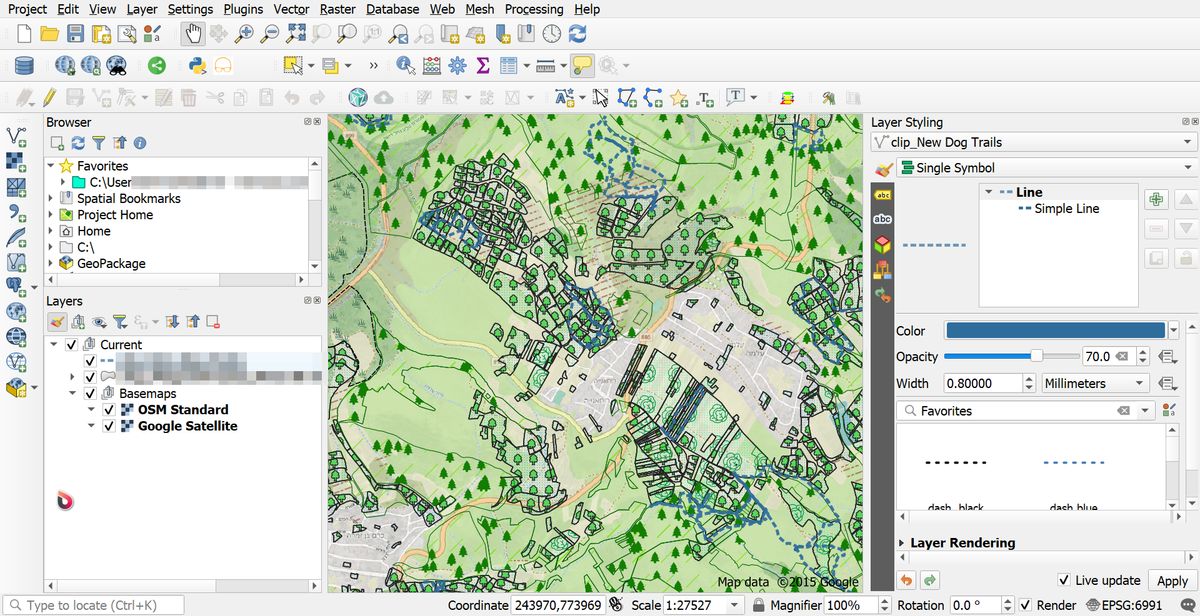Image resolution: width=1200 pixels, height=616 pixels.
Task: Click the blue Color swatch
Action: pyautogui.click(x=1055, y=331)
